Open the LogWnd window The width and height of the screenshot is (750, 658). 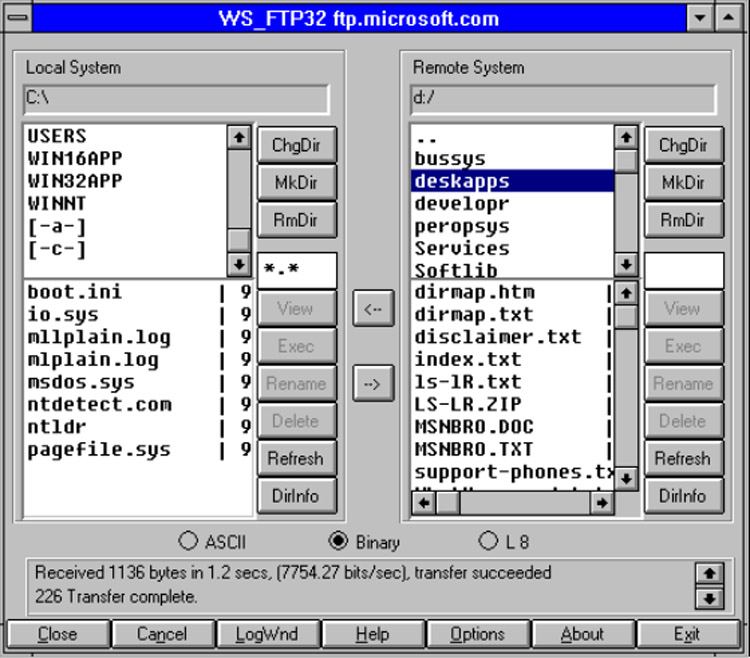pyautogui.click(x=268, y=634)
